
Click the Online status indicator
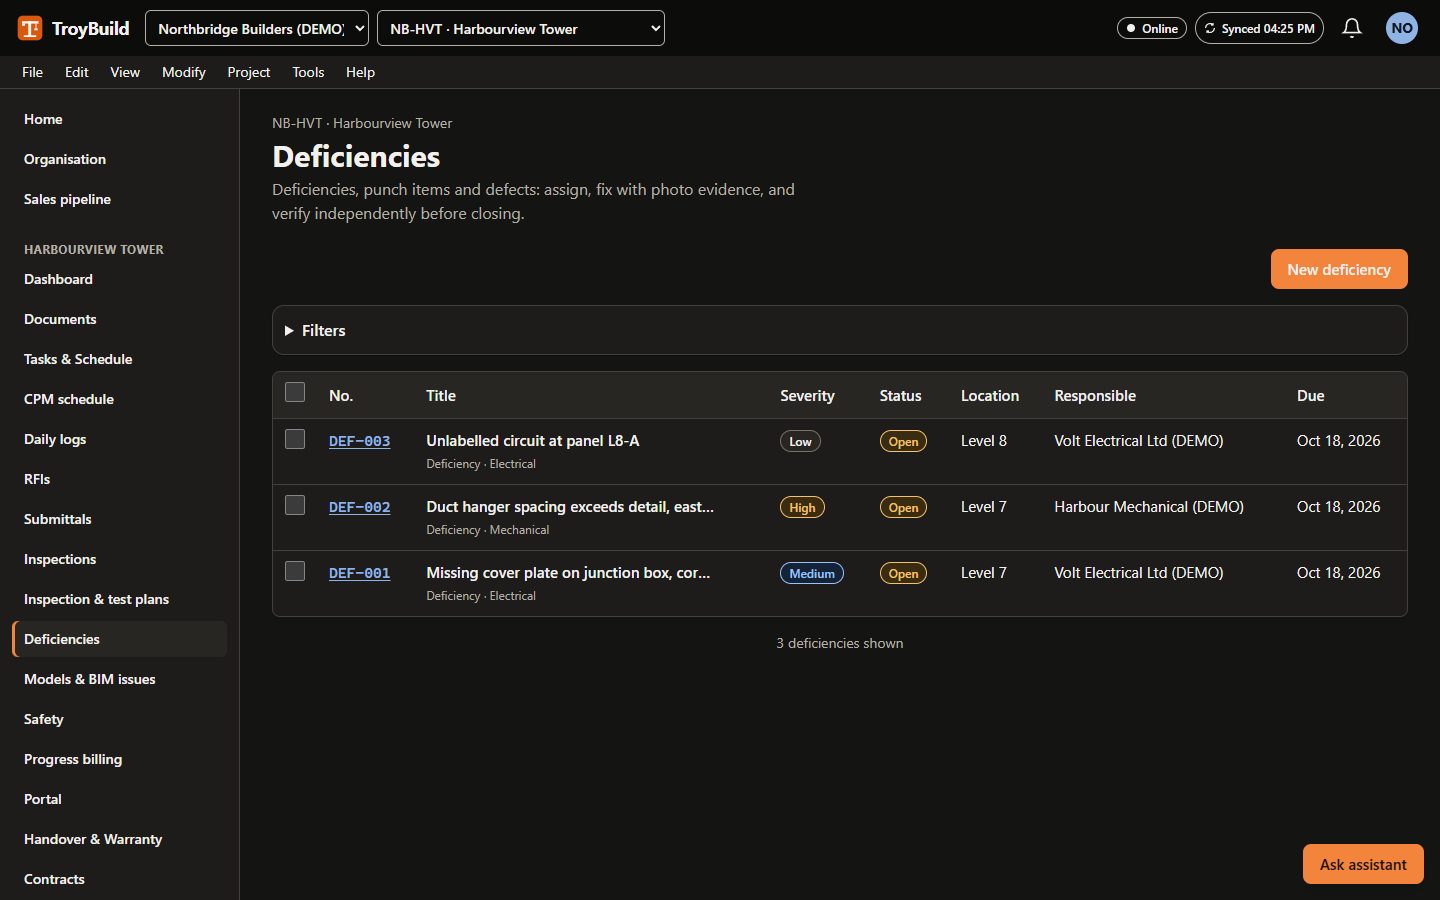pyautogui.click(x=1152, y=28)
